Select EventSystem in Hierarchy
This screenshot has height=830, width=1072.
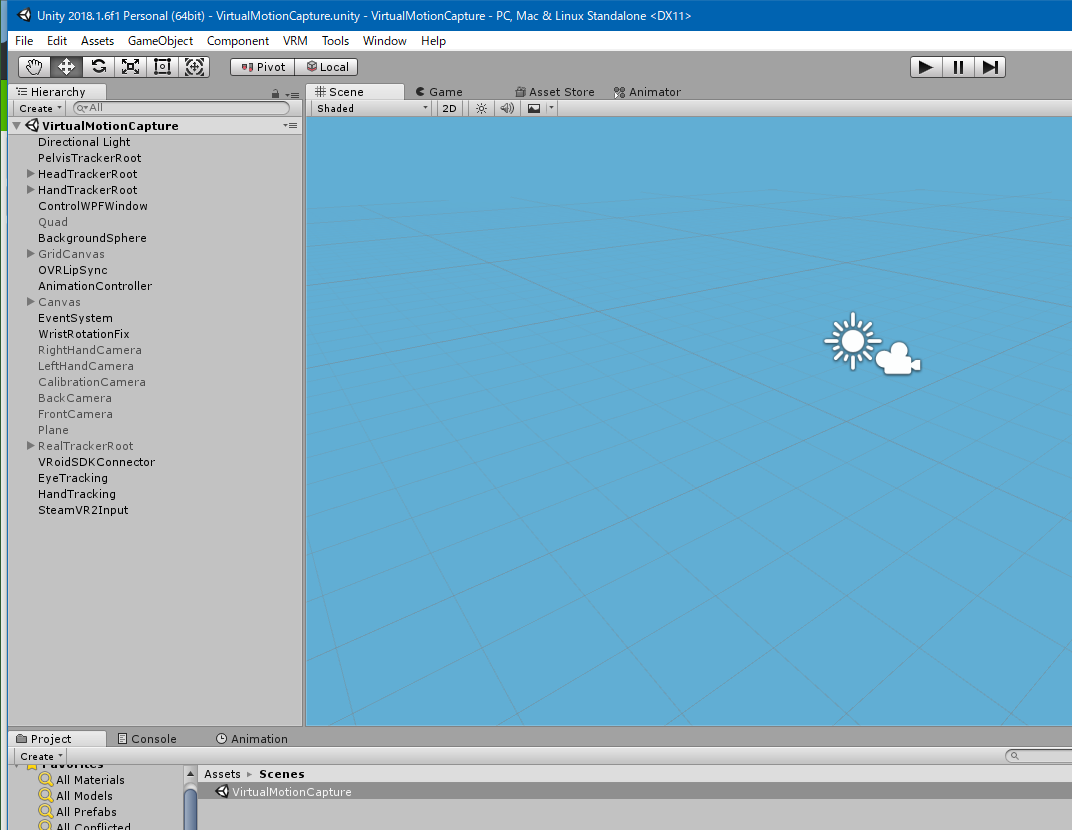pos(155,318)
